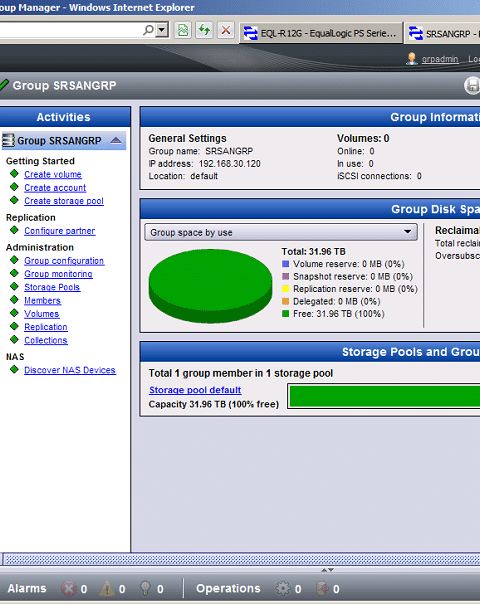Open the Volumes link under Administration

tap(42, 314)
